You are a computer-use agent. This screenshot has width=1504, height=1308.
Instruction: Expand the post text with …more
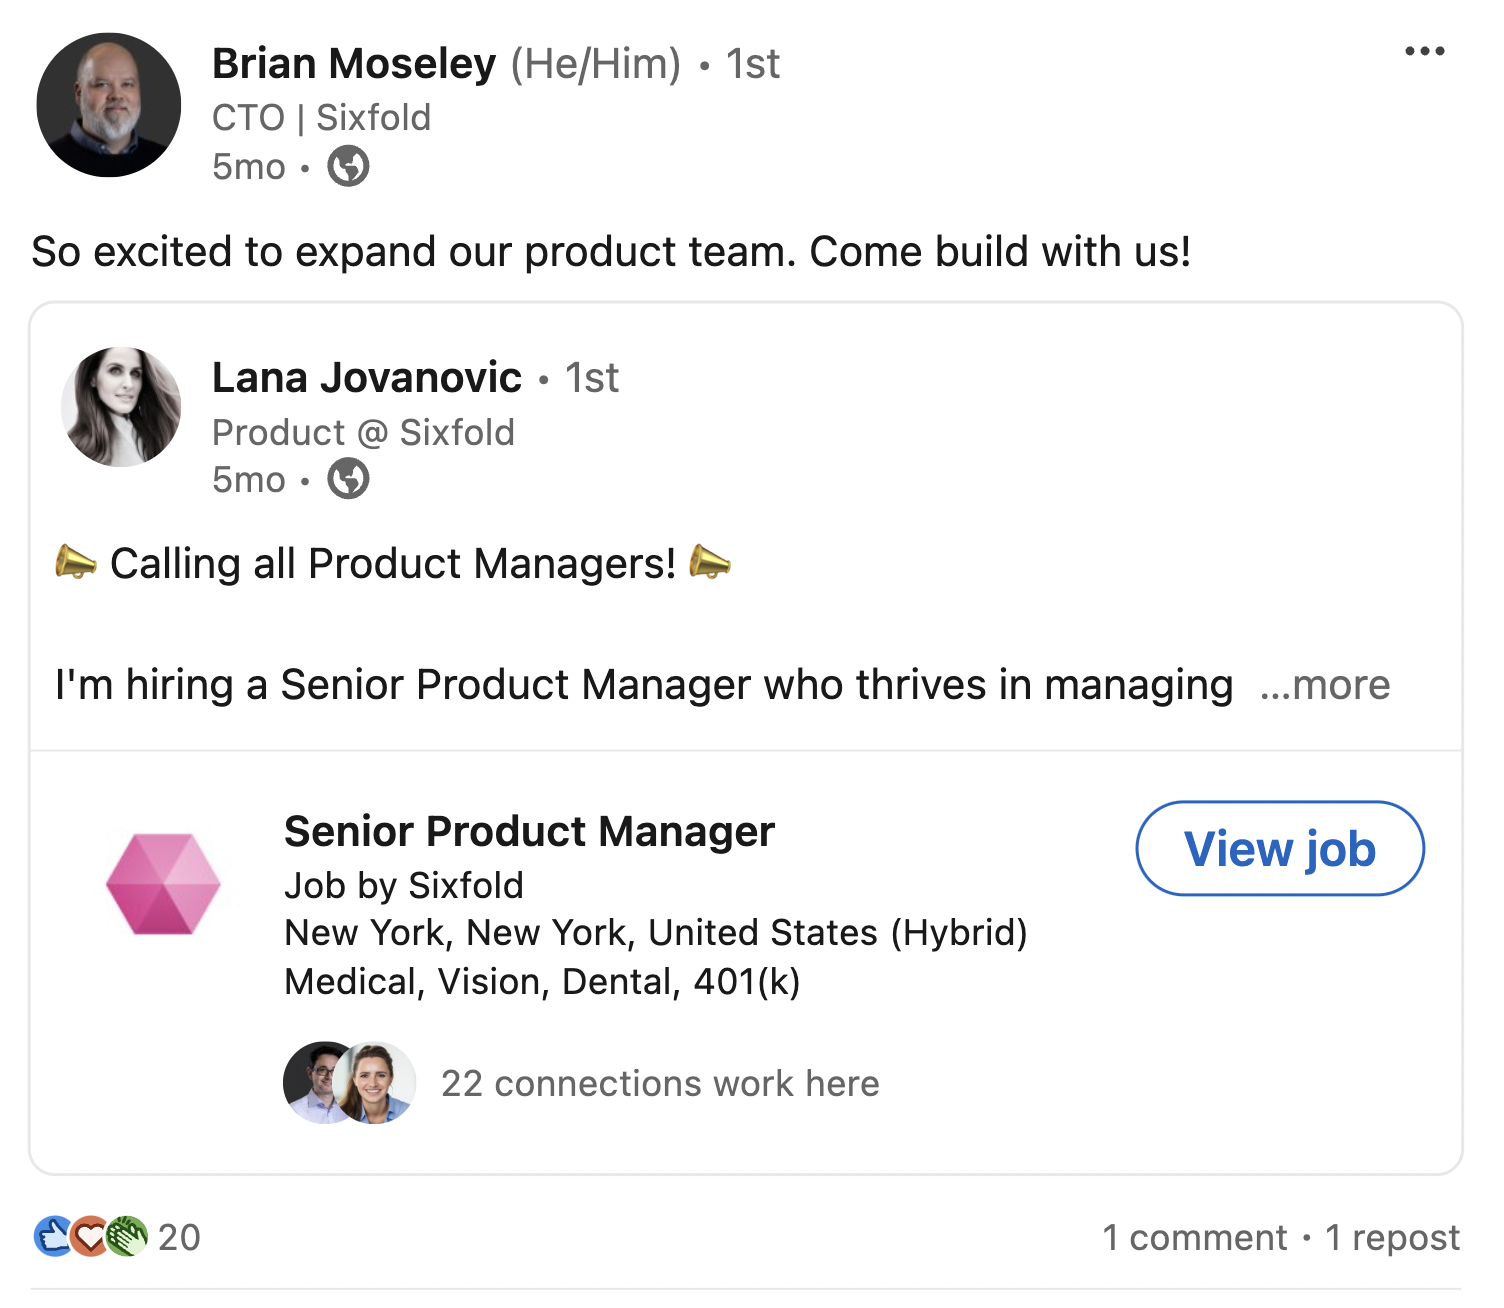click(1325, 685)
